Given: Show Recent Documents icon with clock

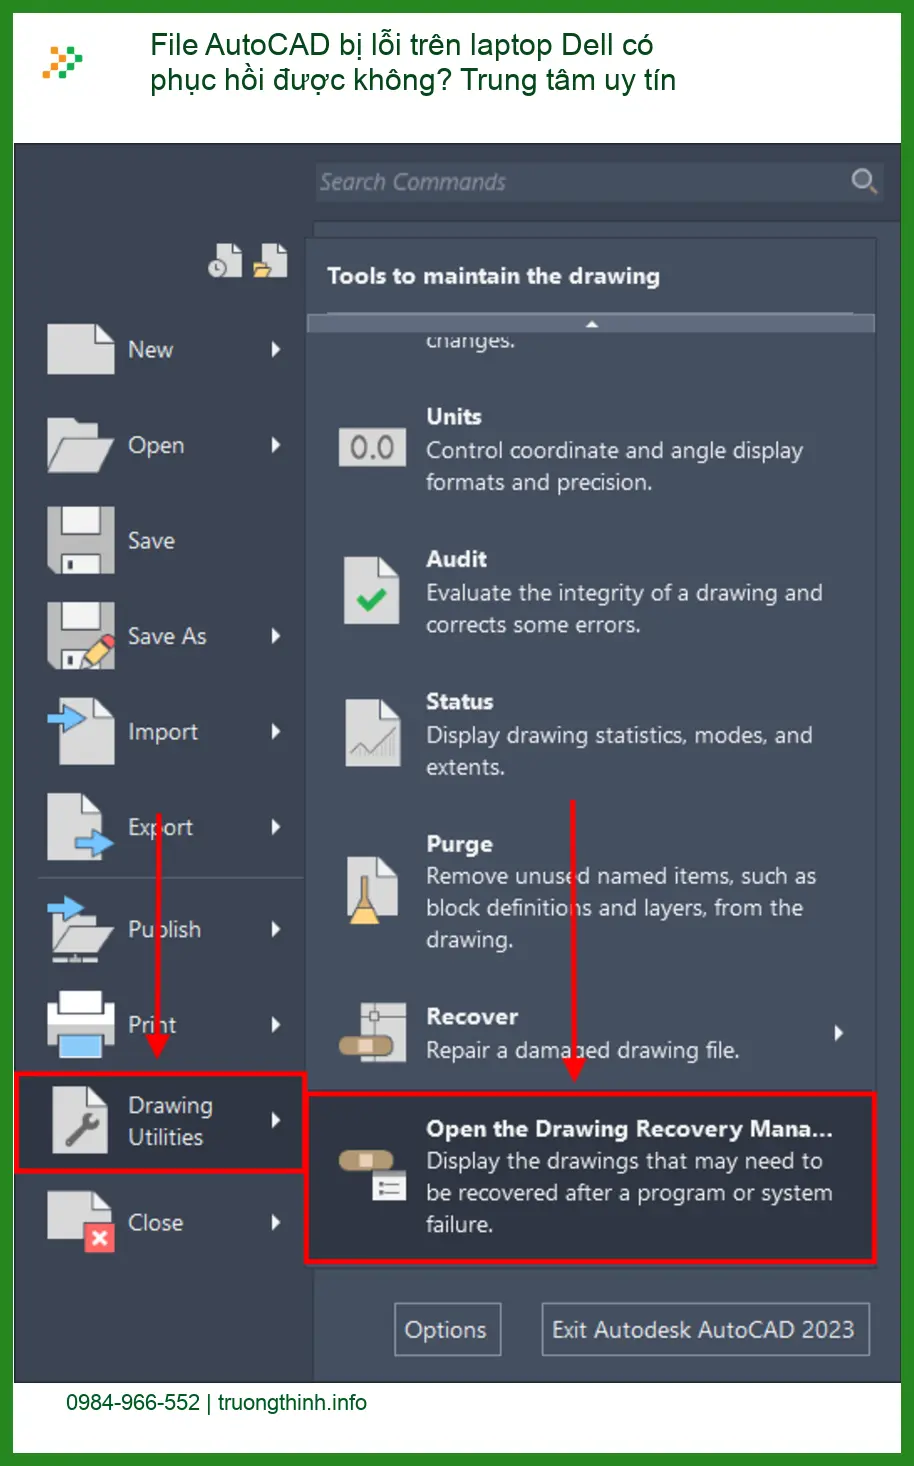Looking at the screenshot, I should tap(225, 261).
